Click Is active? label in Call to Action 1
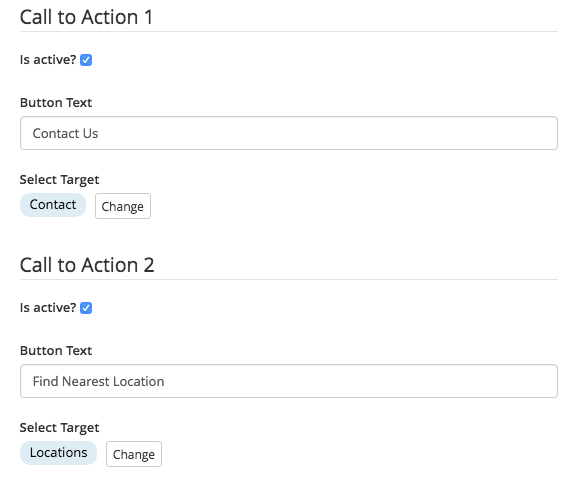The image size is (581, 489). pos(48,60)
